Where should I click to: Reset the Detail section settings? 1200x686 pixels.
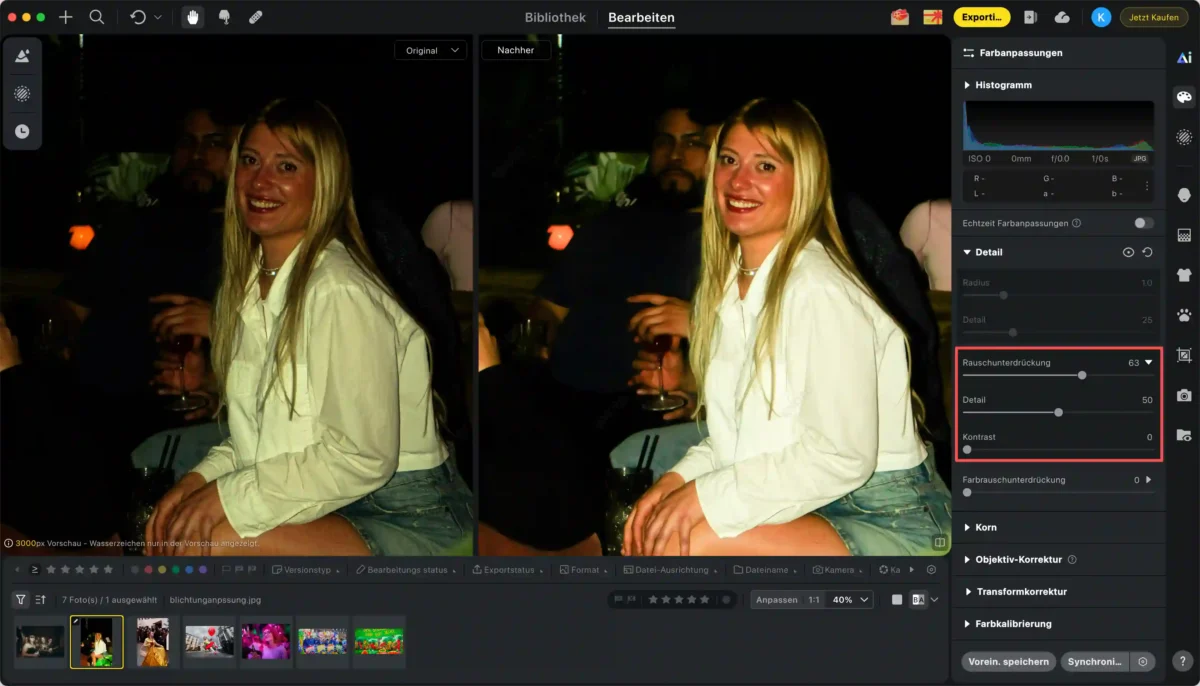pos(1147,252)
